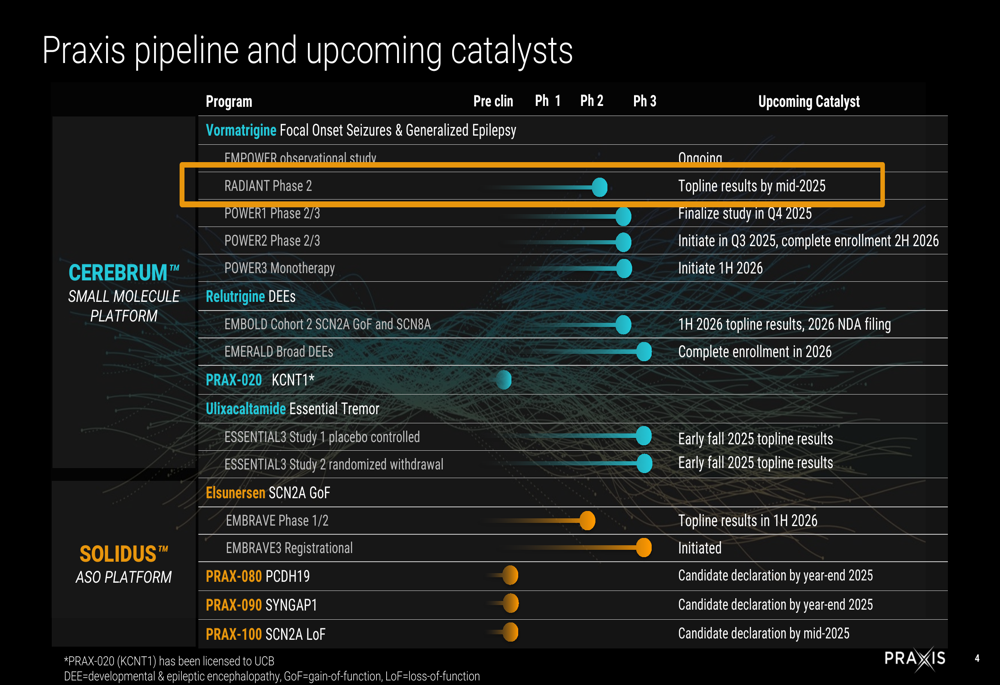
Task: Click the ESSENTIAL3 Study 1 progress dot
Action: click(643, 436)
